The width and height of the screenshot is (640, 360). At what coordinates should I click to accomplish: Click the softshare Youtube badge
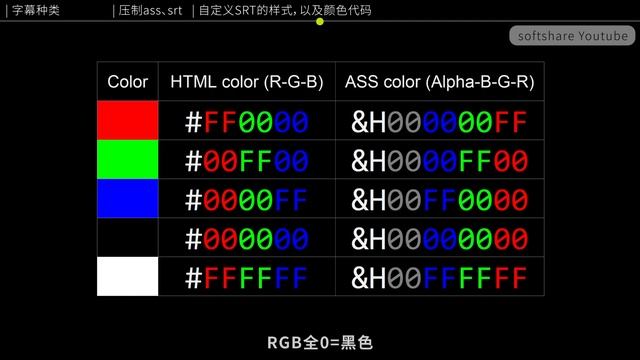(x=572, y=36)
